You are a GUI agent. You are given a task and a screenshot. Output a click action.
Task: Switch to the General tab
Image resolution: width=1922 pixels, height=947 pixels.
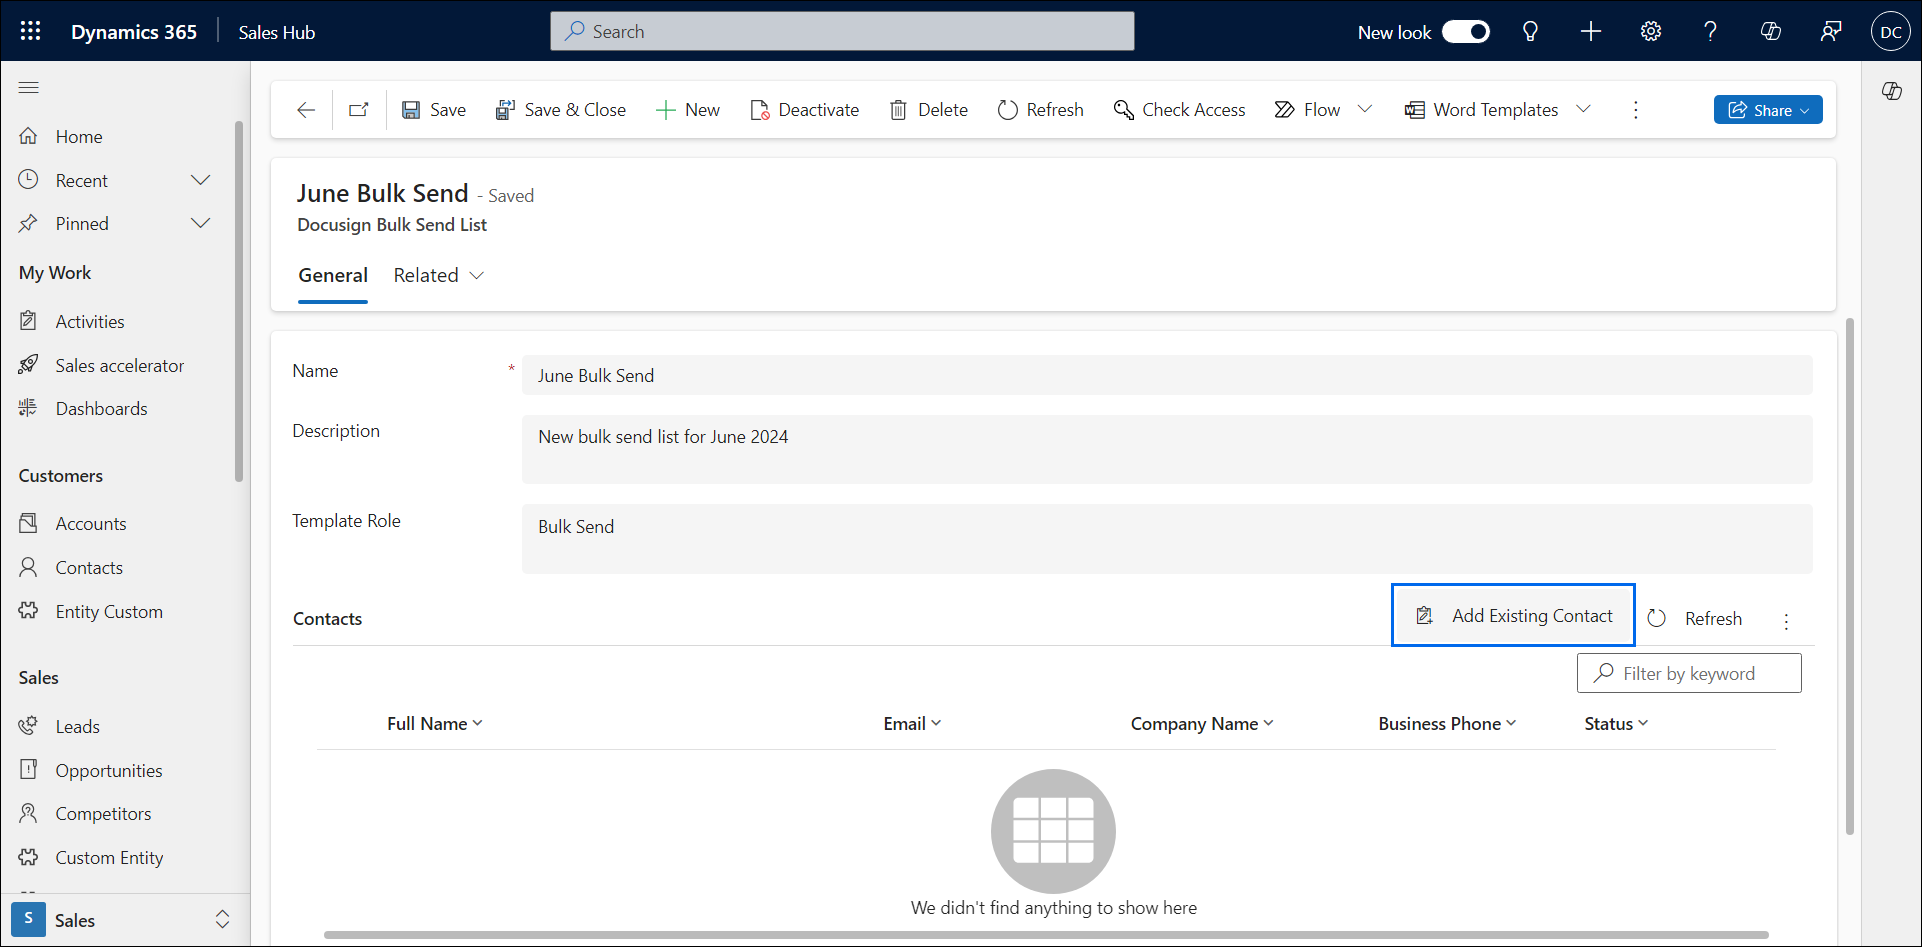(332, 275)
